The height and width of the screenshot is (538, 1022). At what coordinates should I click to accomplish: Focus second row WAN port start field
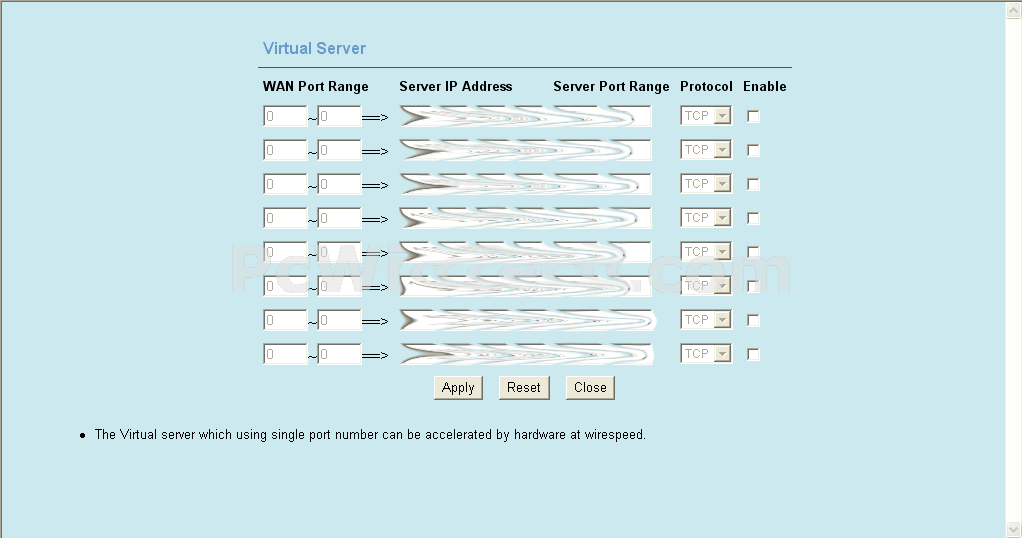(284, 151)
